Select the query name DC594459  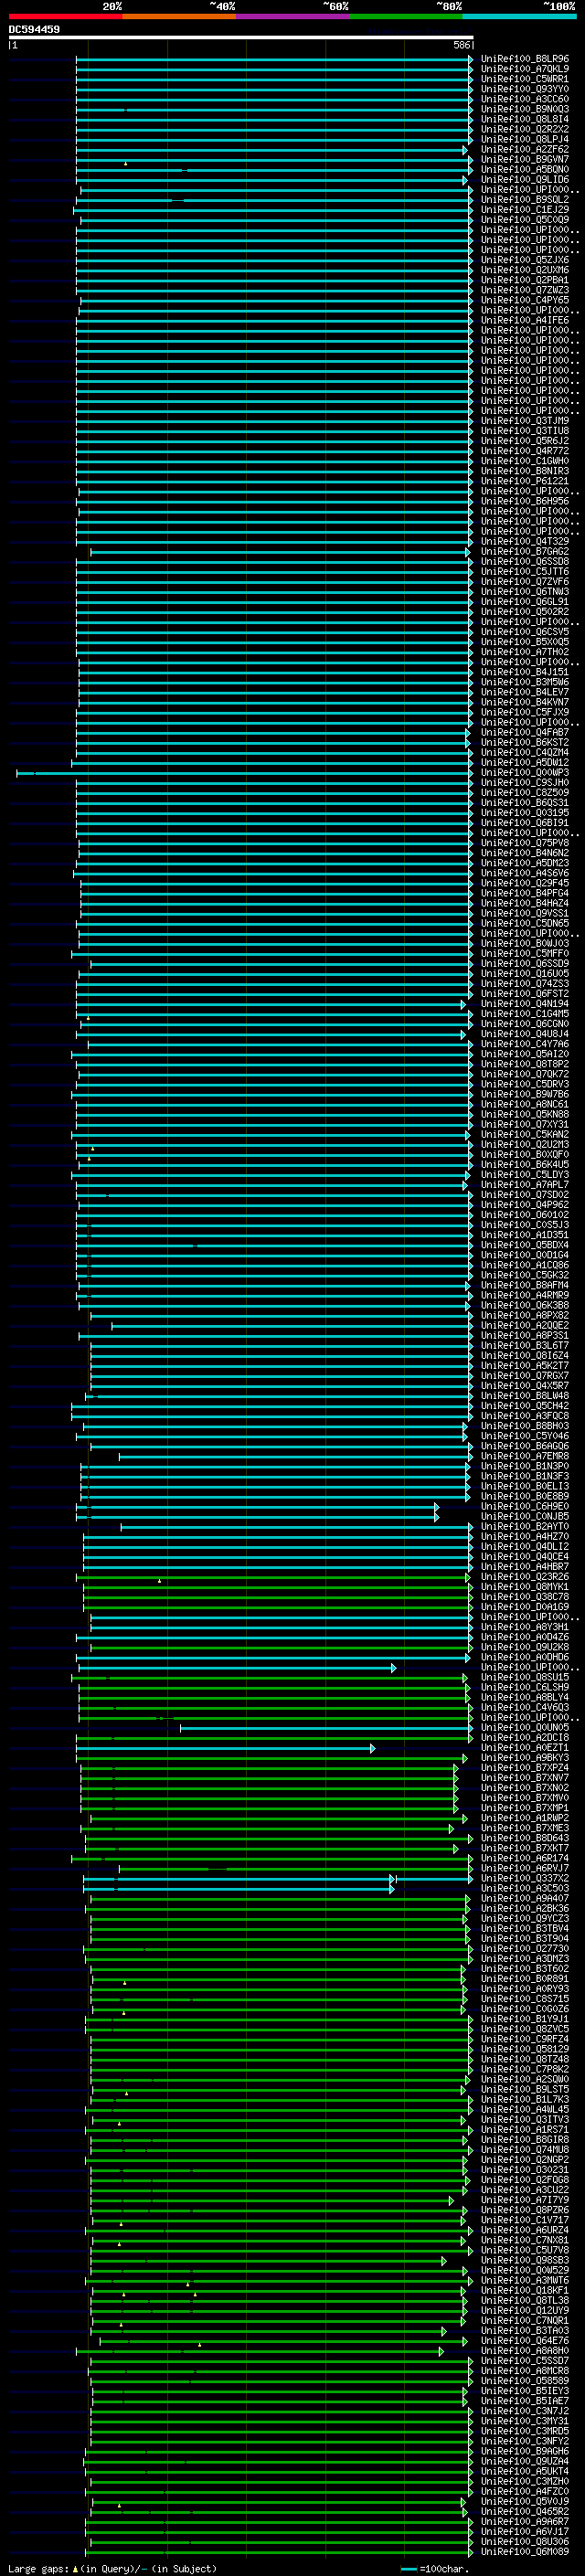pos(34,30)
